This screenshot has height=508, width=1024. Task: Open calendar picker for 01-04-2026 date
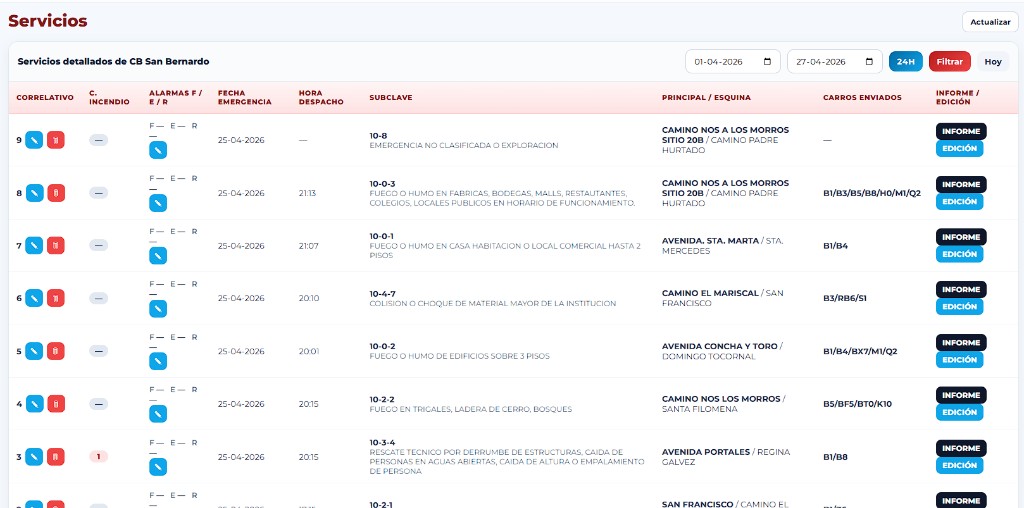[767, 61]
